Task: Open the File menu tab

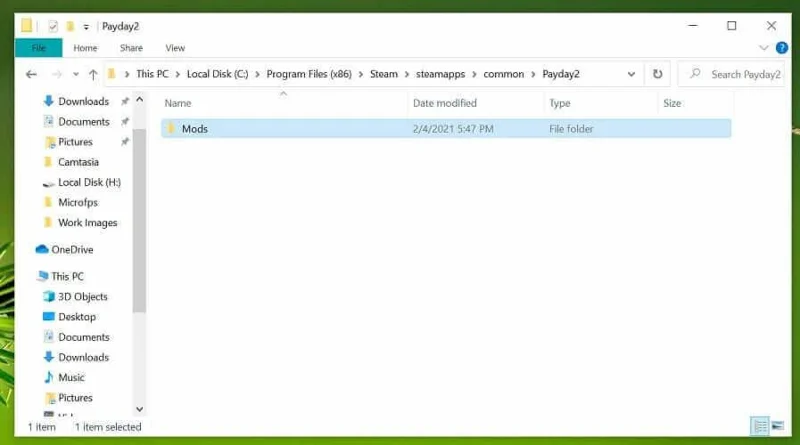Action: [x=39, y=48]
